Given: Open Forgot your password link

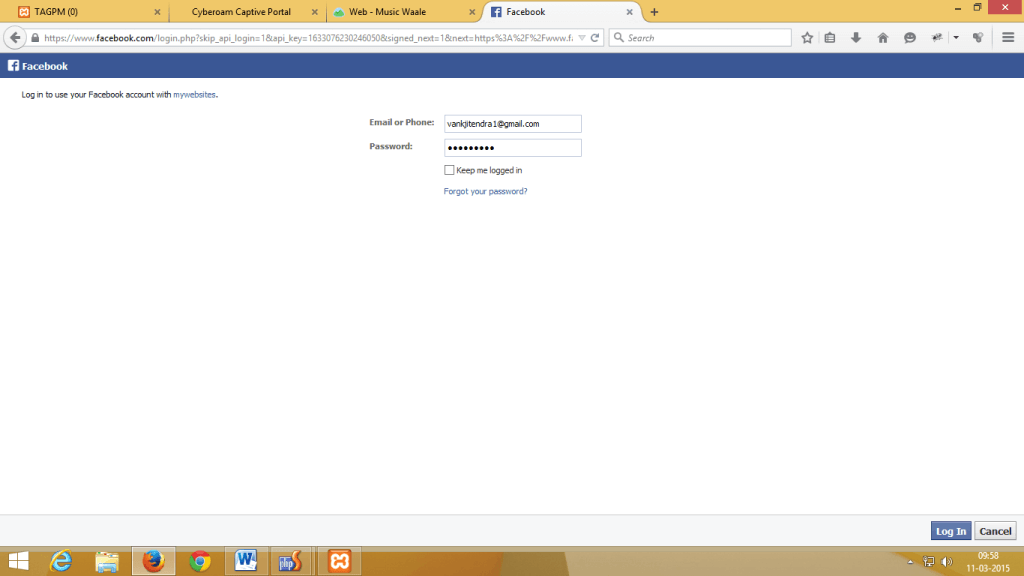Looking at the screenshot, I should (x=485, y=191).
